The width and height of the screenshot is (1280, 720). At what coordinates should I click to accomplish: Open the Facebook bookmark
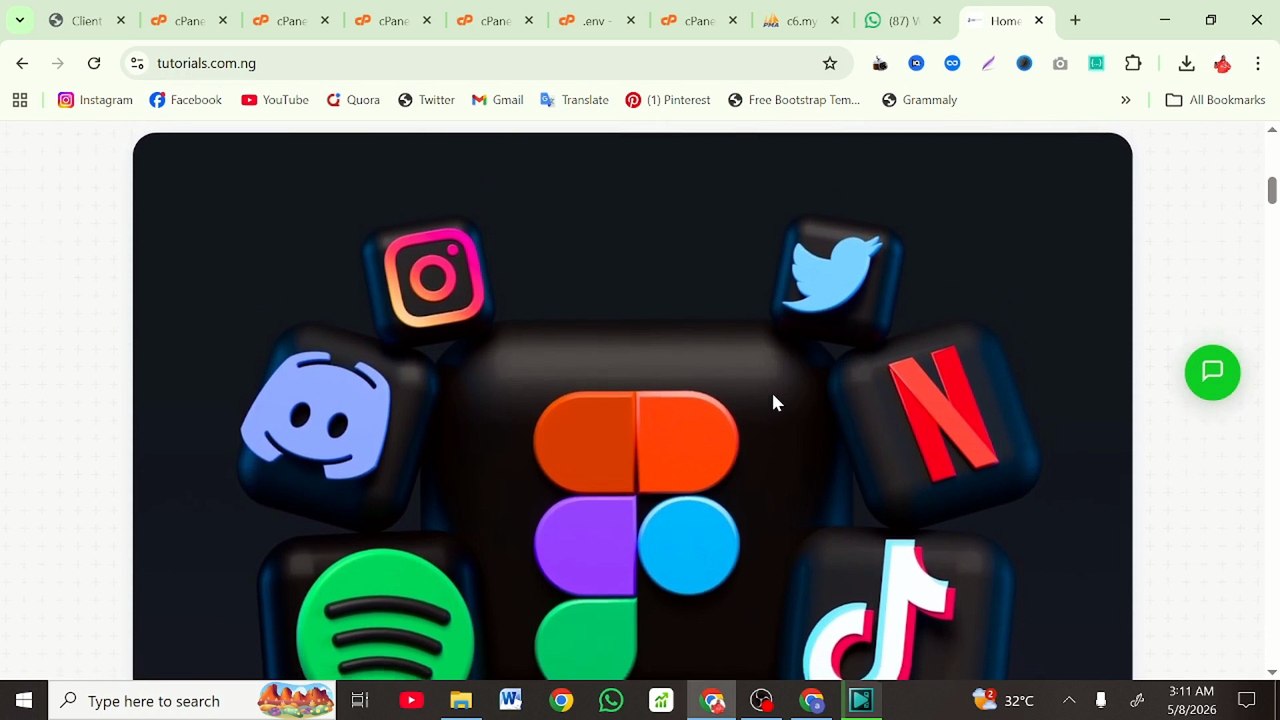tap(185, 100)
